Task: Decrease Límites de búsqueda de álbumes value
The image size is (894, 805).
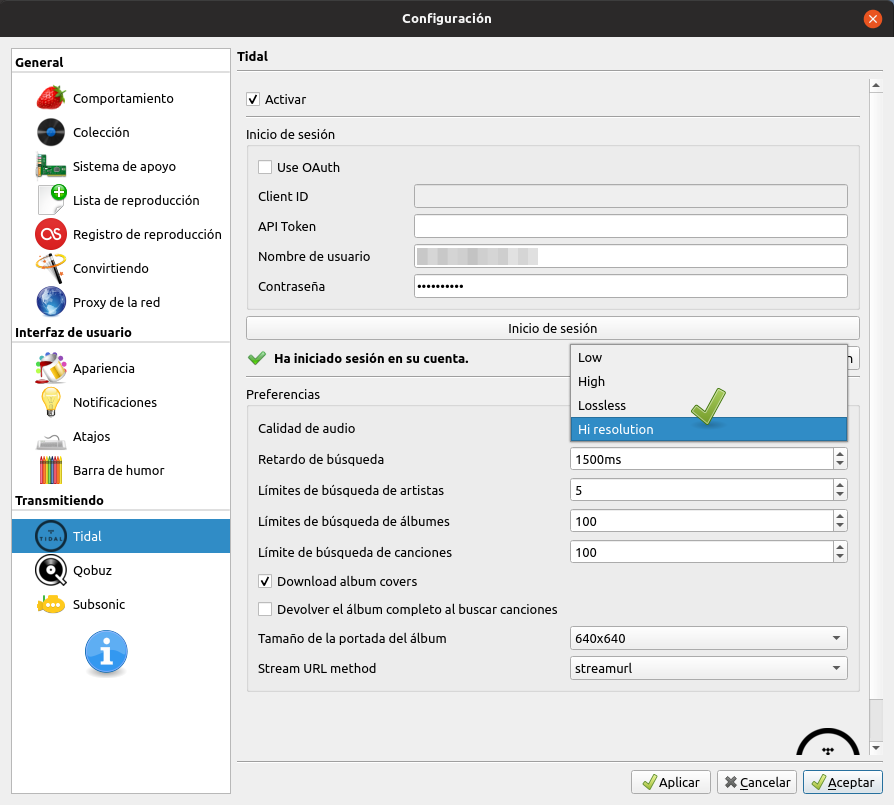Action: click(x=840, y=526)
